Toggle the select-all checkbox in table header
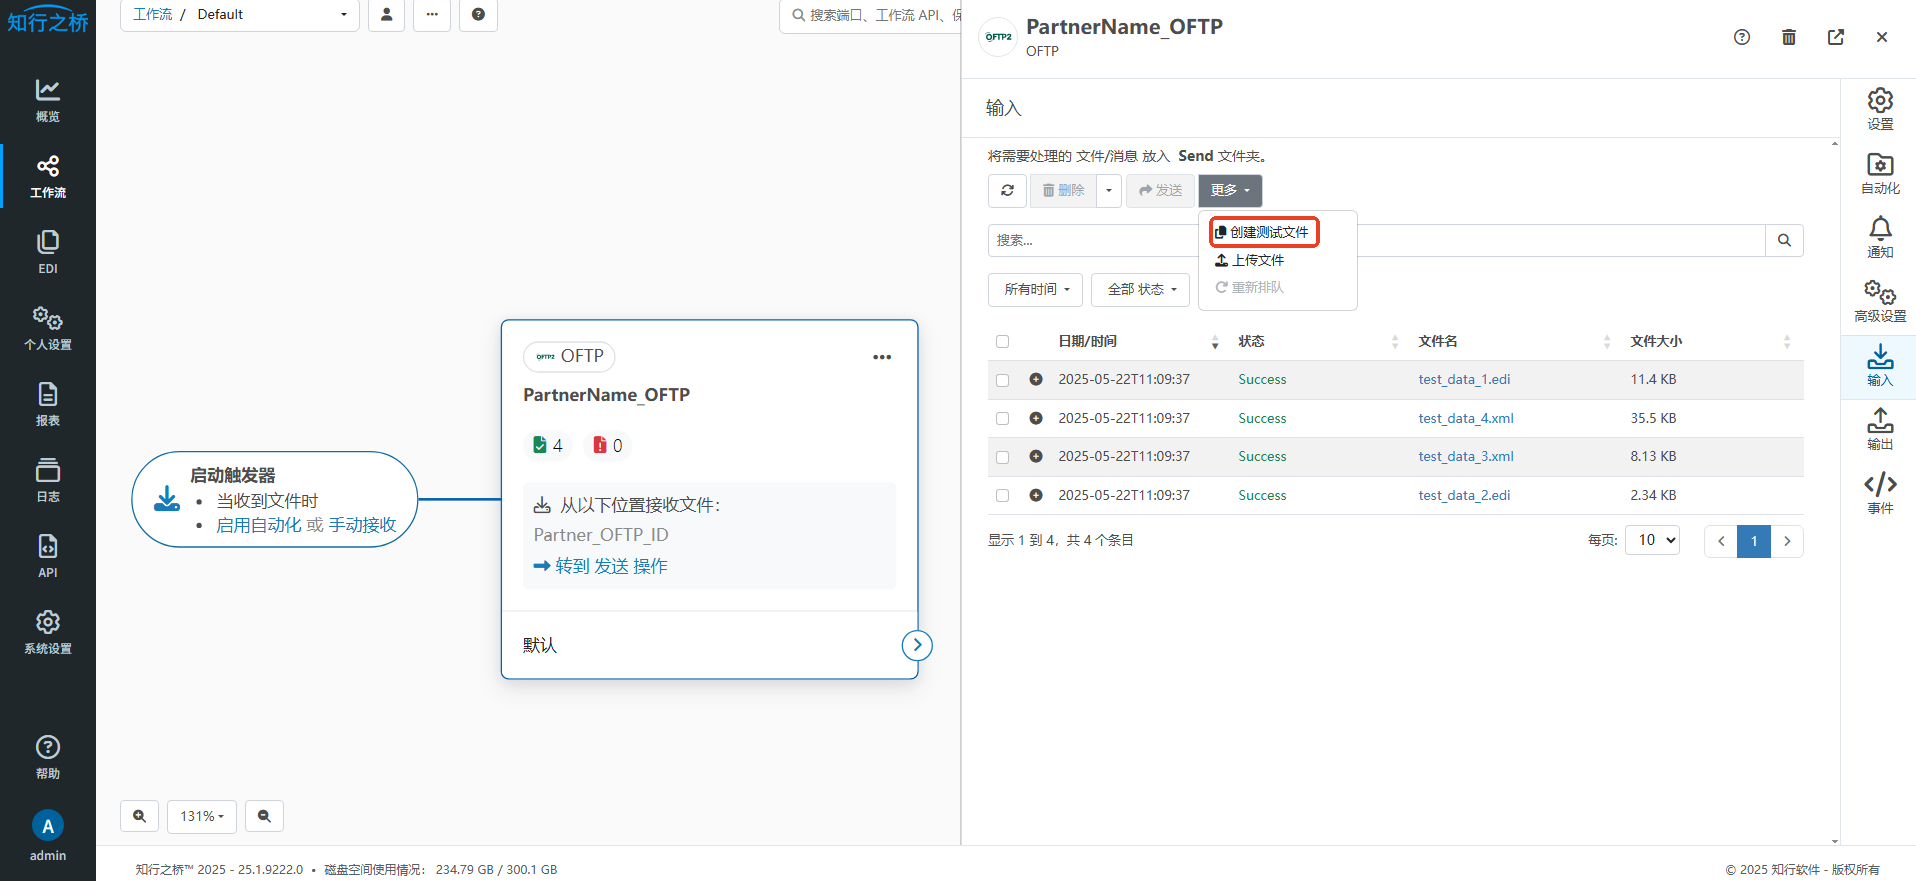1916x881 pixels. (x=1002, y=342)
